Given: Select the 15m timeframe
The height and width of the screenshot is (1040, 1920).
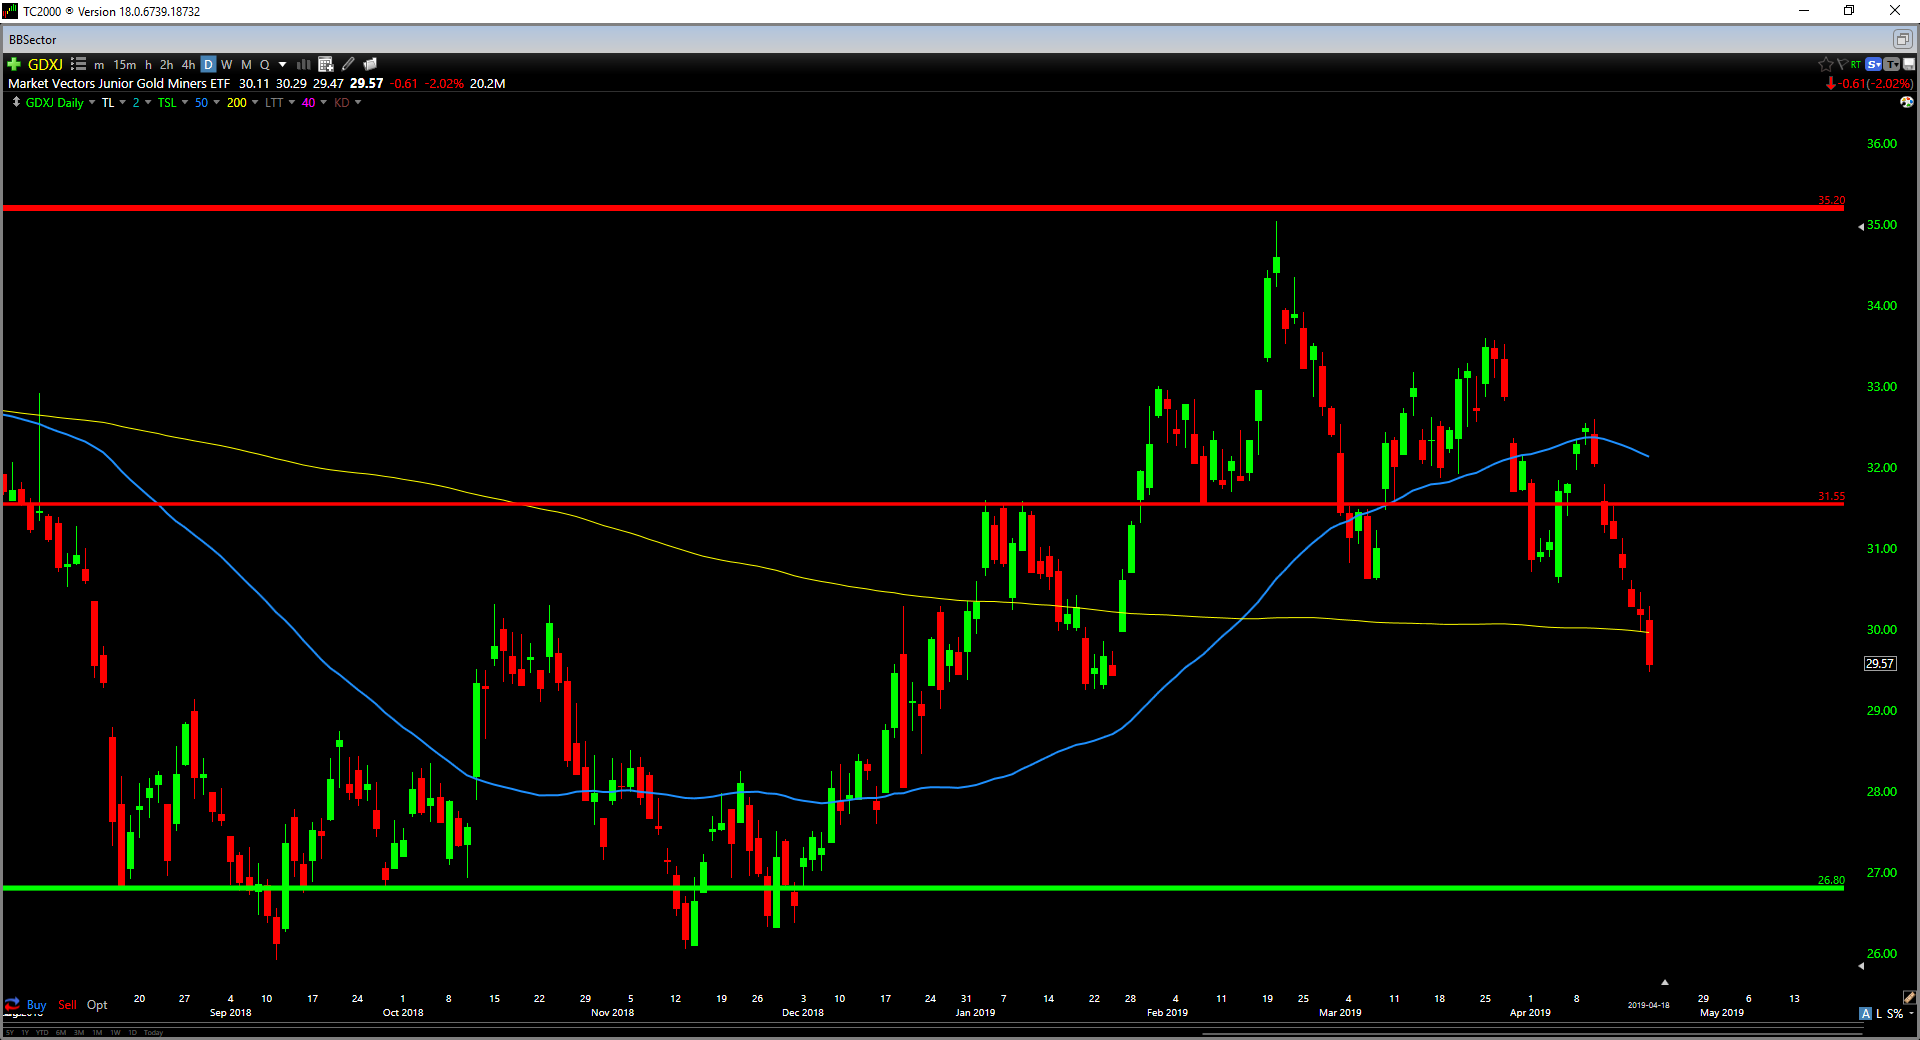Looking at the screenshot, I should tap(124, 64).
